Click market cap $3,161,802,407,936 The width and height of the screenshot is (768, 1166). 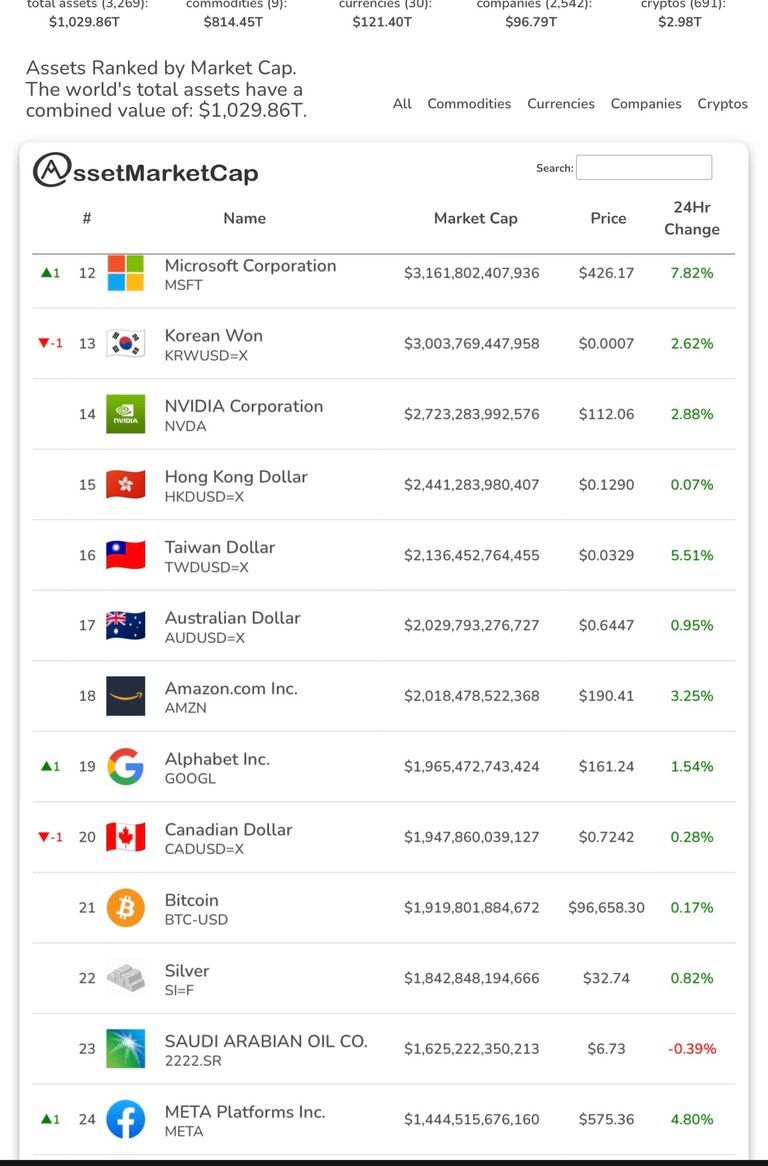(471, 273)
